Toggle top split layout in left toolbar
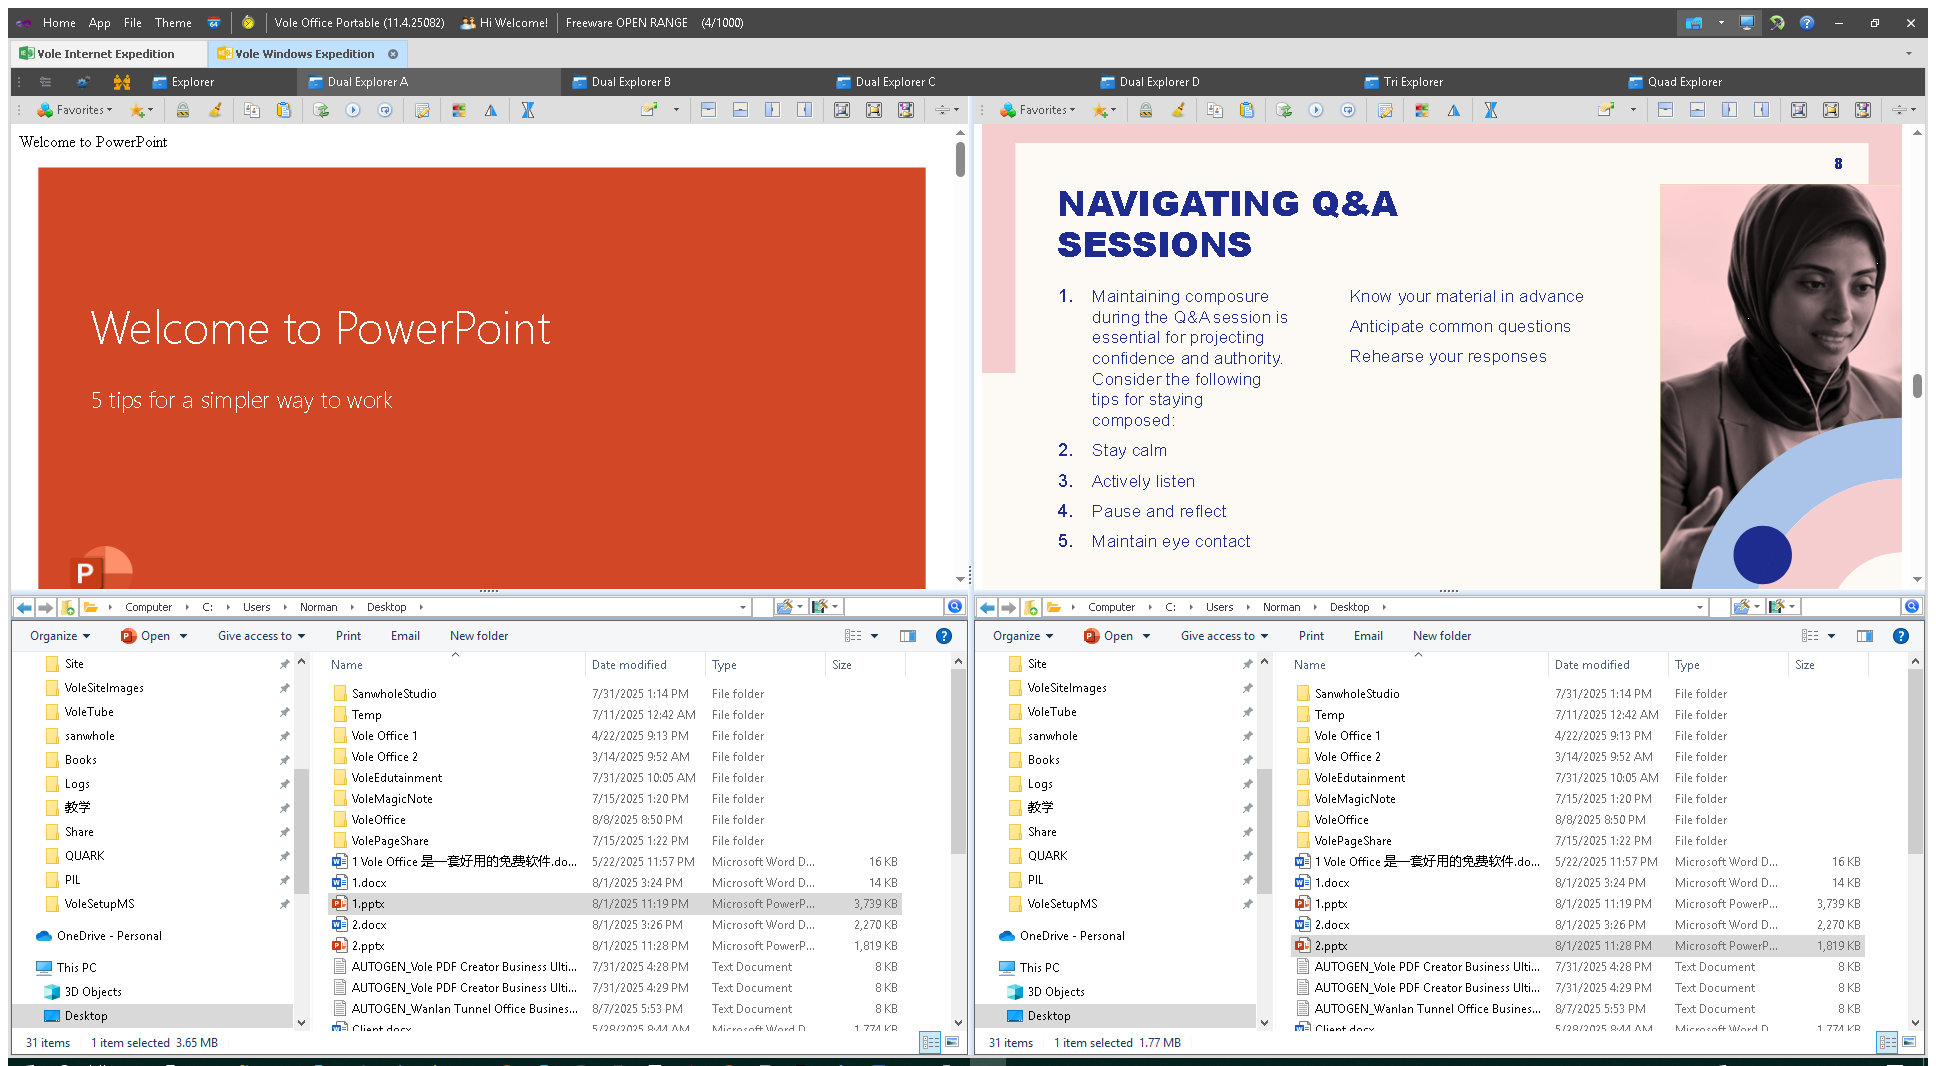 708,110
